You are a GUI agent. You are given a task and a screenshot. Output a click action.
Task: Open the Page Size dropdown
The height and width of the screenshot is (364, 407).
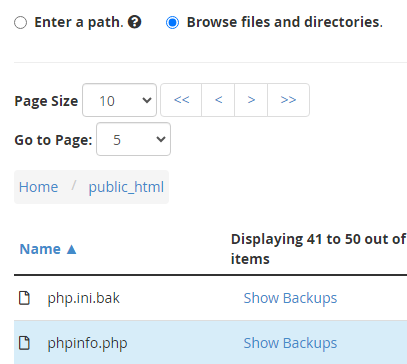(119, 100)
